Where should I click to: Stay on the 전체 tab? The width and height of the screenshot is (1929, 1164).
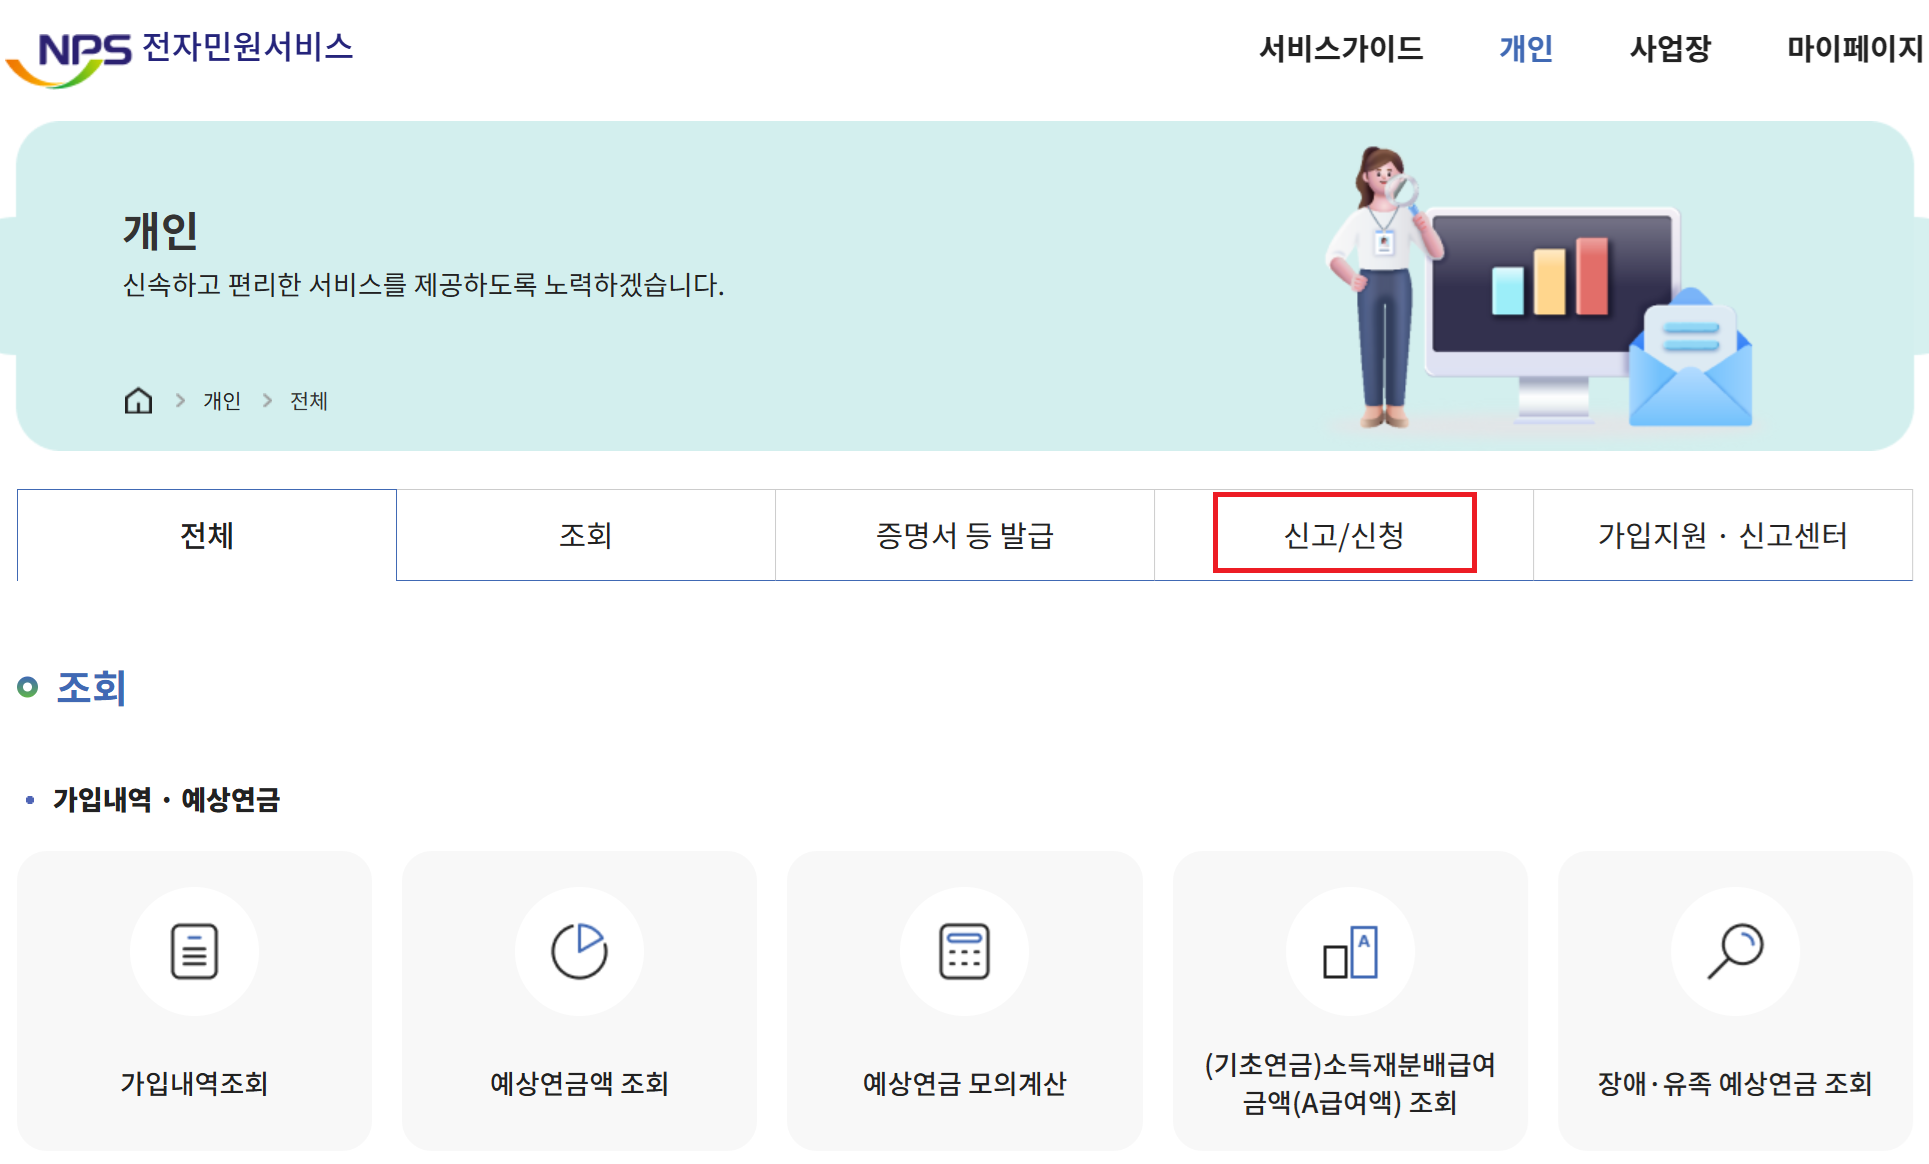(x=204, y=534)
